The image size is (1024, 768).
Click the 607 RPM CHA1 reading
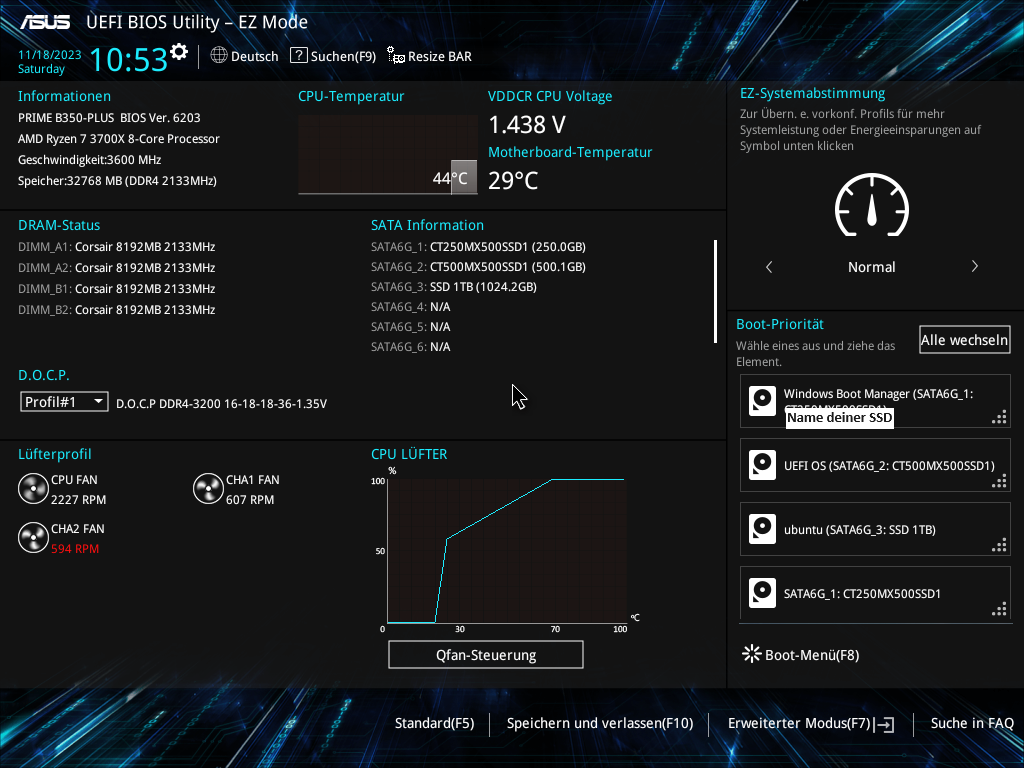pyautogui.click(x=250, y=500)
